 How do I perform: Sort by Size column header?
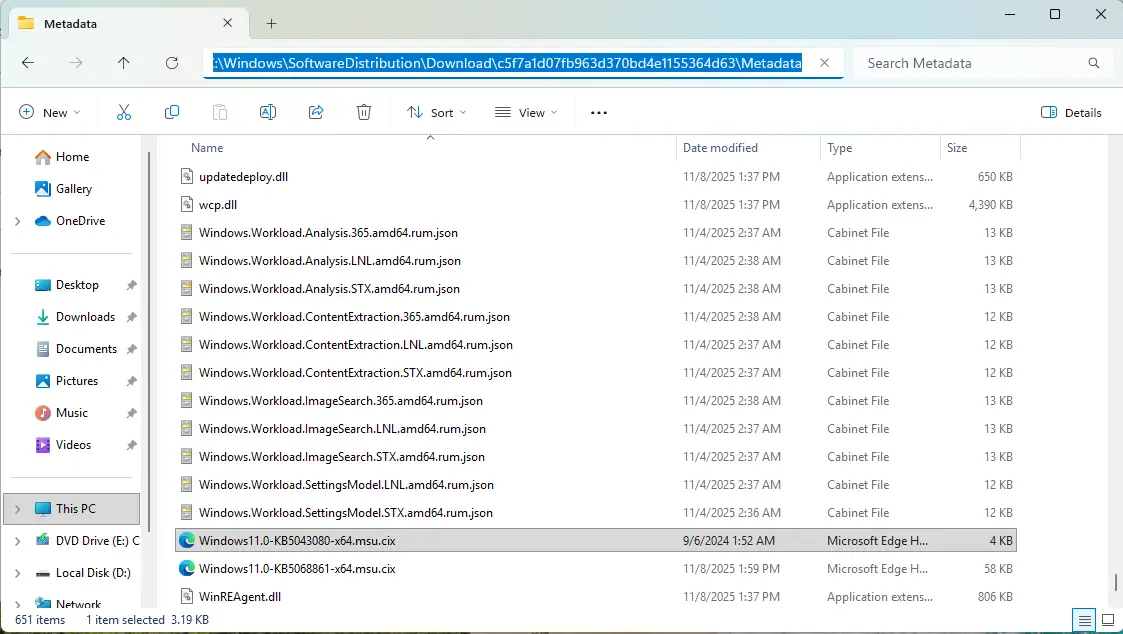click(979, 148)
